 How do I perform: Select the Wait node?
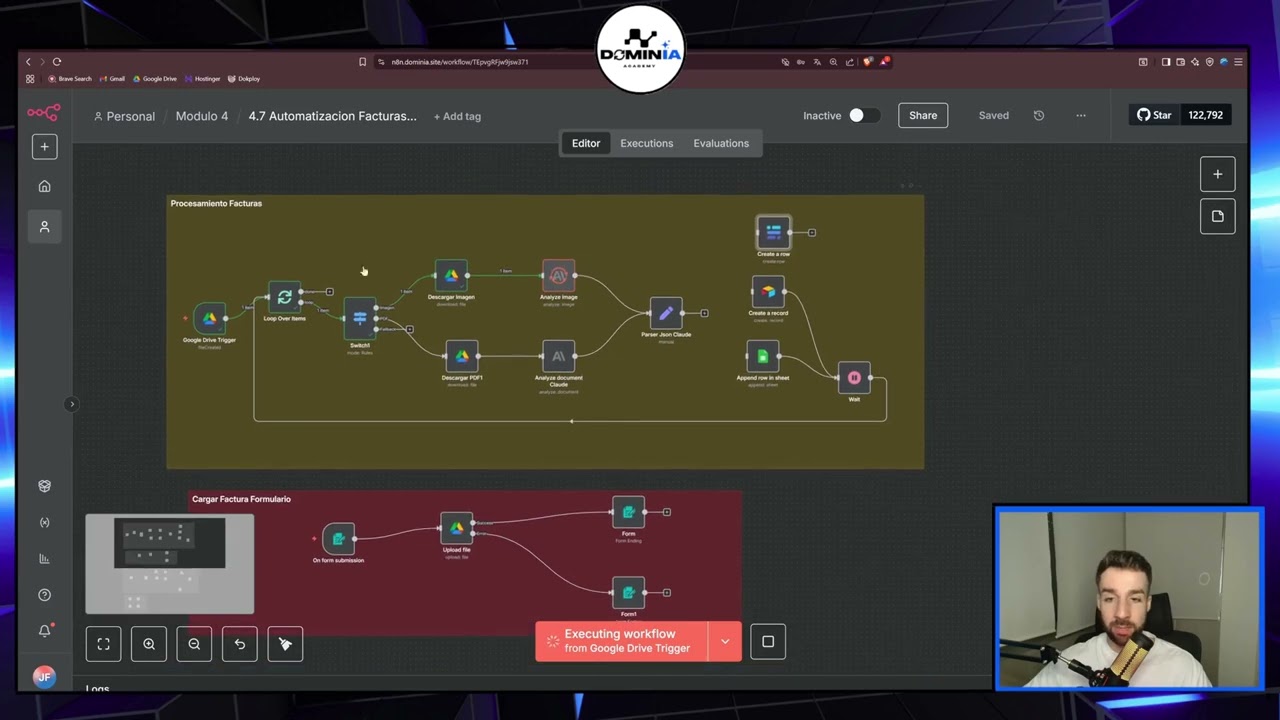854,378
